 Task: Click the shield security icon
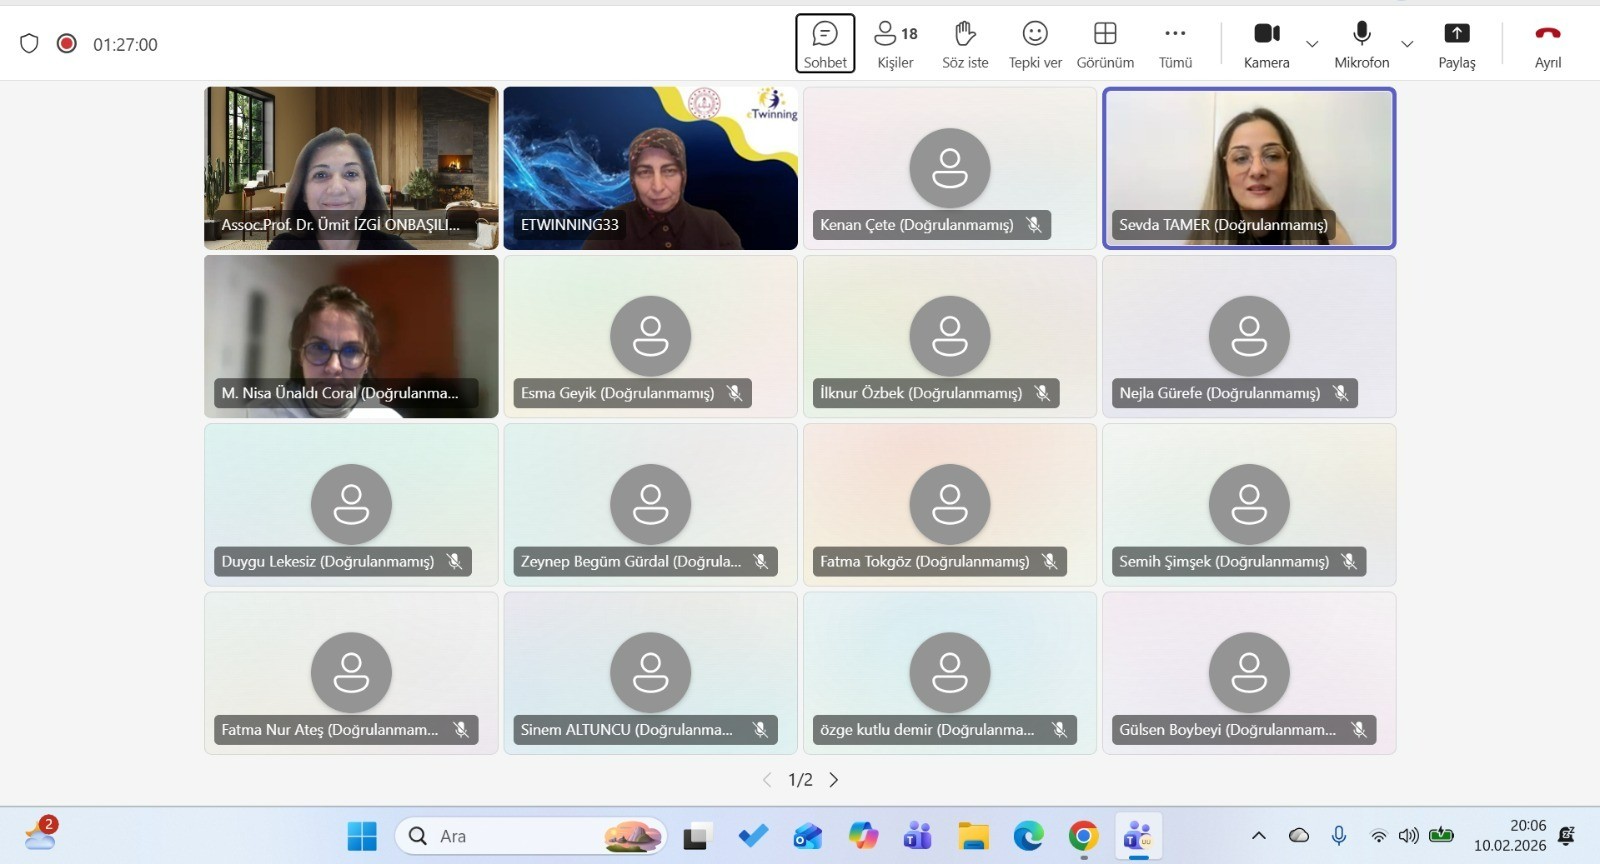29,44
